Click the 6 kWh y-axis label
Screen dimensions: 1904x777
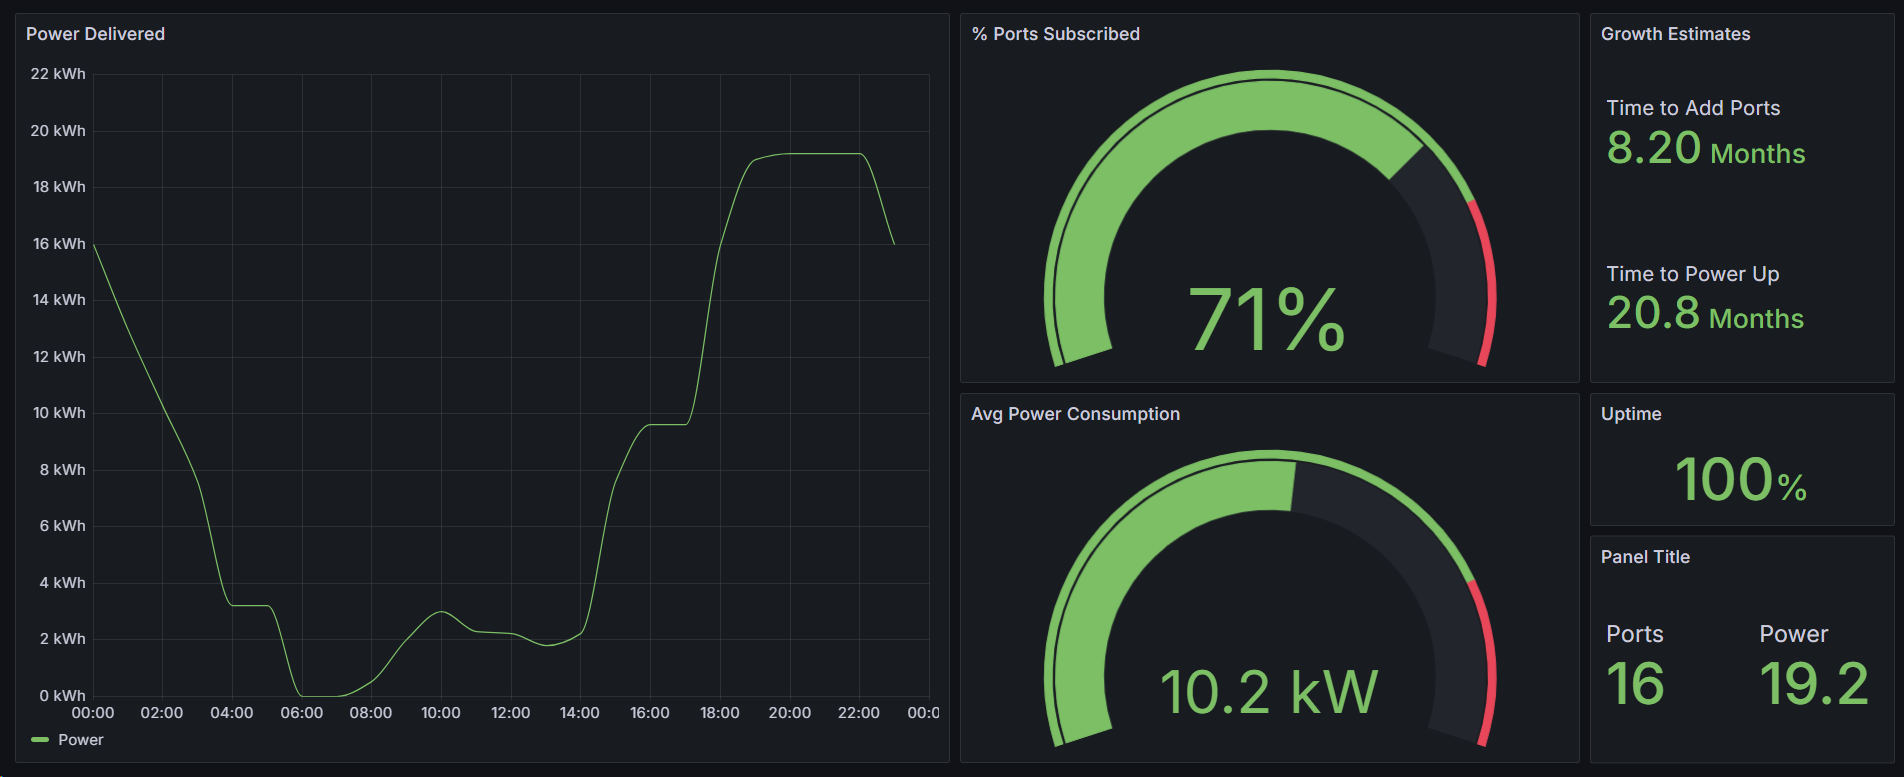click(63, 526)
